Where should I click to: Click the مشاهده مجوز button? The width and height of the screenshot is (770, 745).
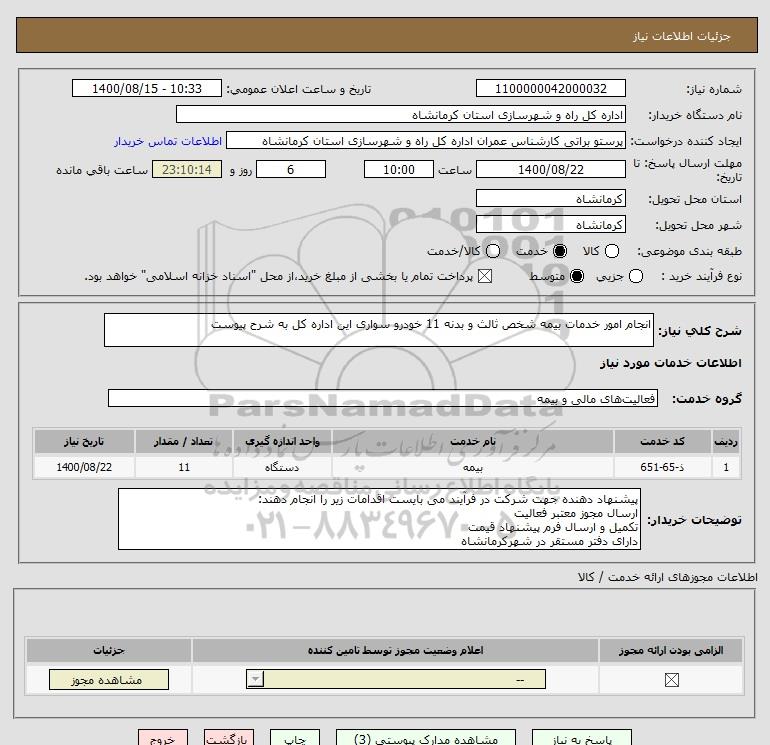[109, 680]
